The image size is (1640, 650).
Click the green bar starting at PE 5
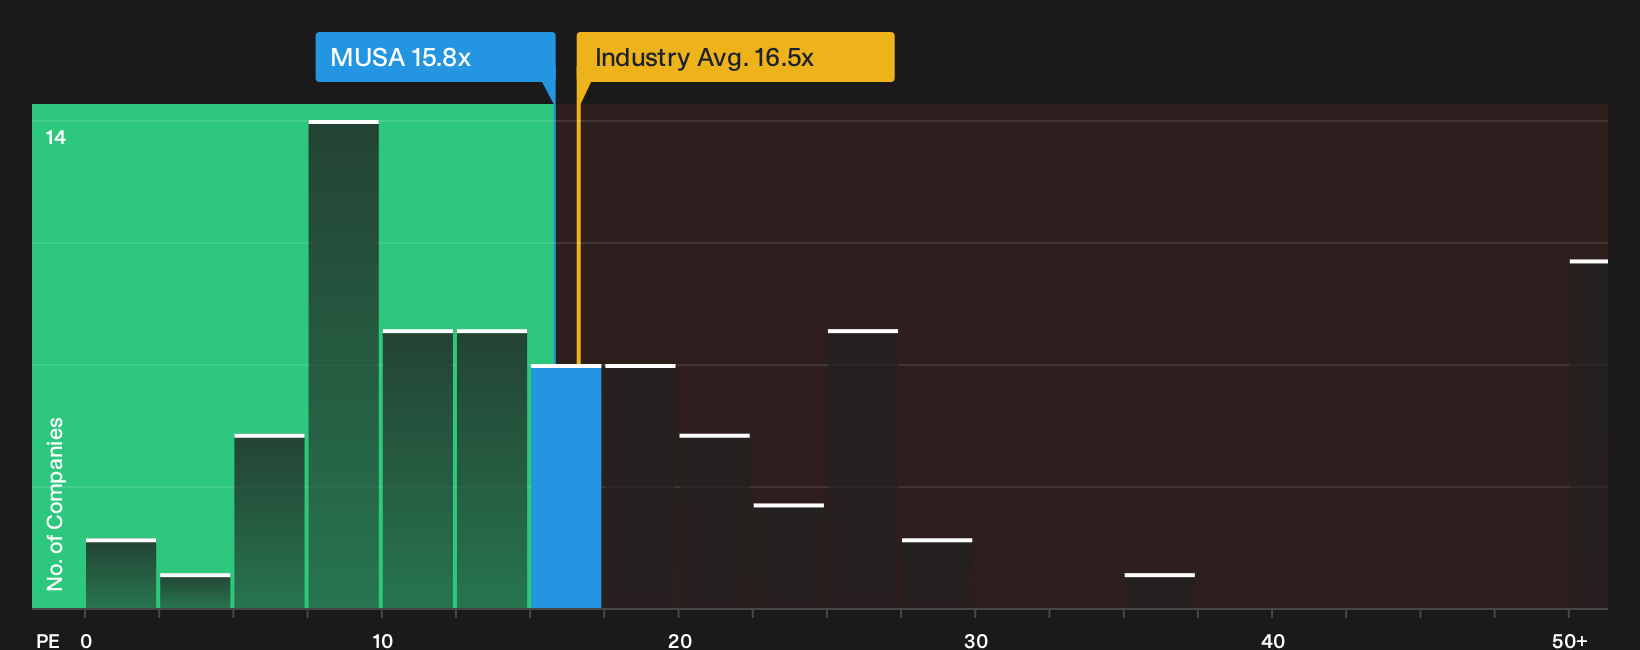click(x=270, y=521)
